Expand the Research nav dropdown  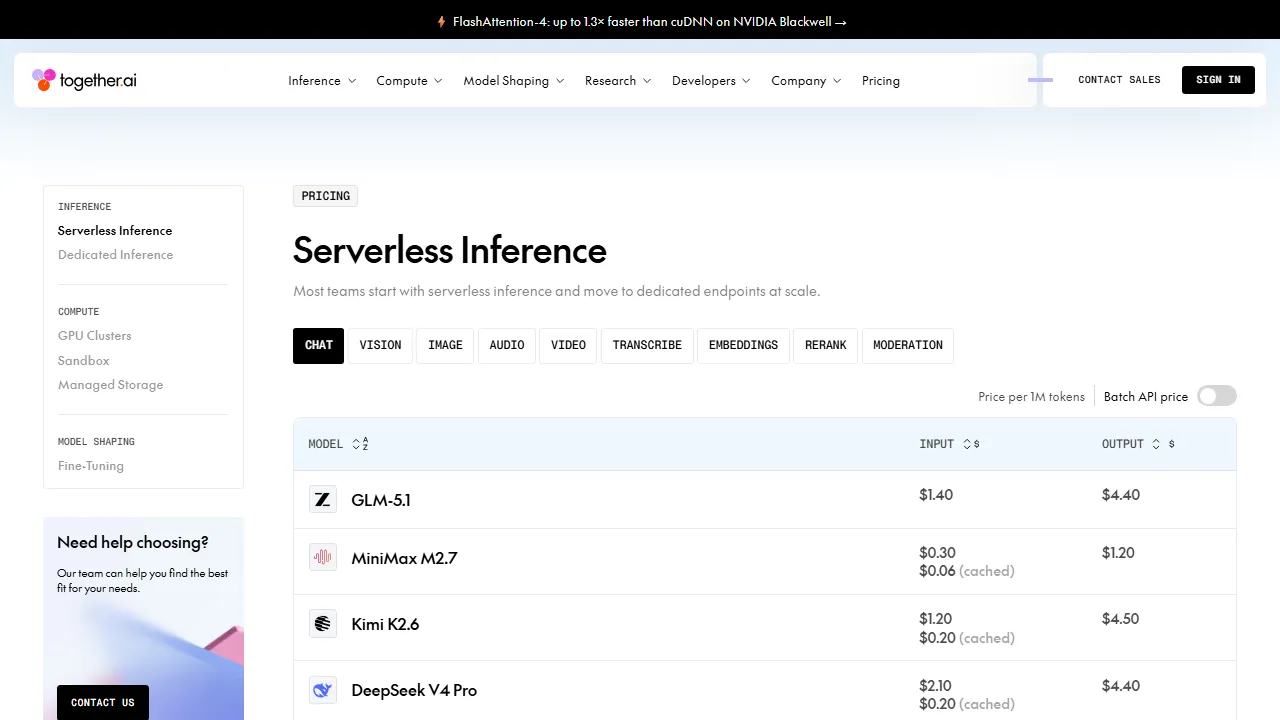[x=618, y=81]
